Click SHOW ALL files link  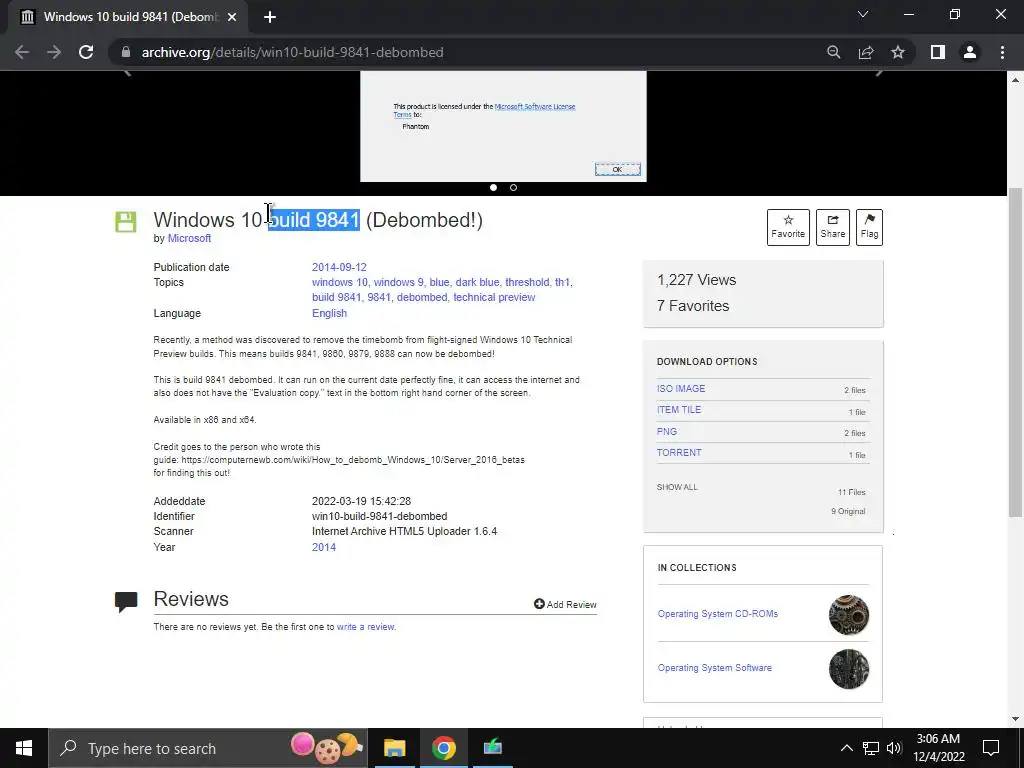coord(677,487)
